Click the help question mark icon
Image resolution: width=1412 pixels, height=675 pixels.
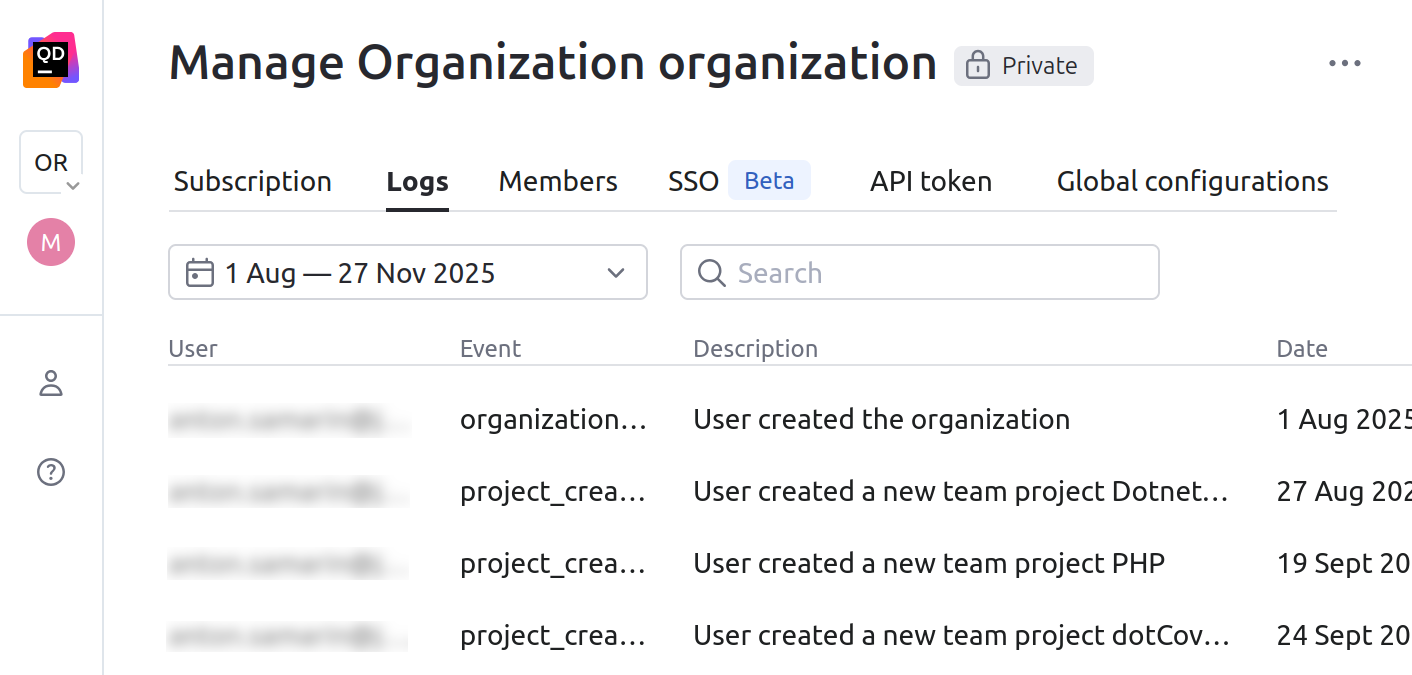click(x=51, y=471)
